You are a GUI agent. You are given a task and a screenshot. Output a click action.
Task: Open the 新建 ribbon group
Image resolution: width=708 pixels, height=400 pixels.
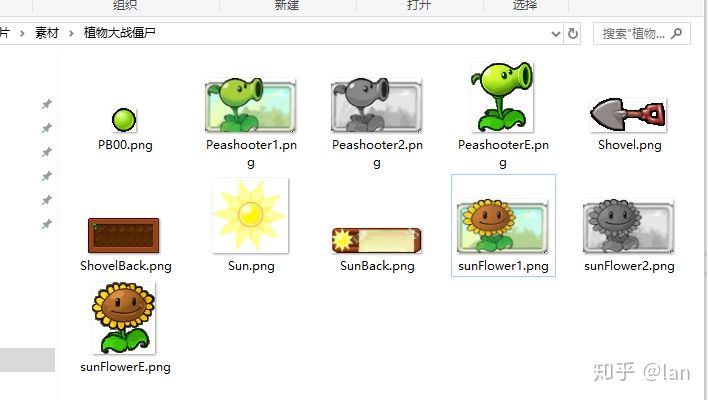pyautogui.click(x=287, y=5)
